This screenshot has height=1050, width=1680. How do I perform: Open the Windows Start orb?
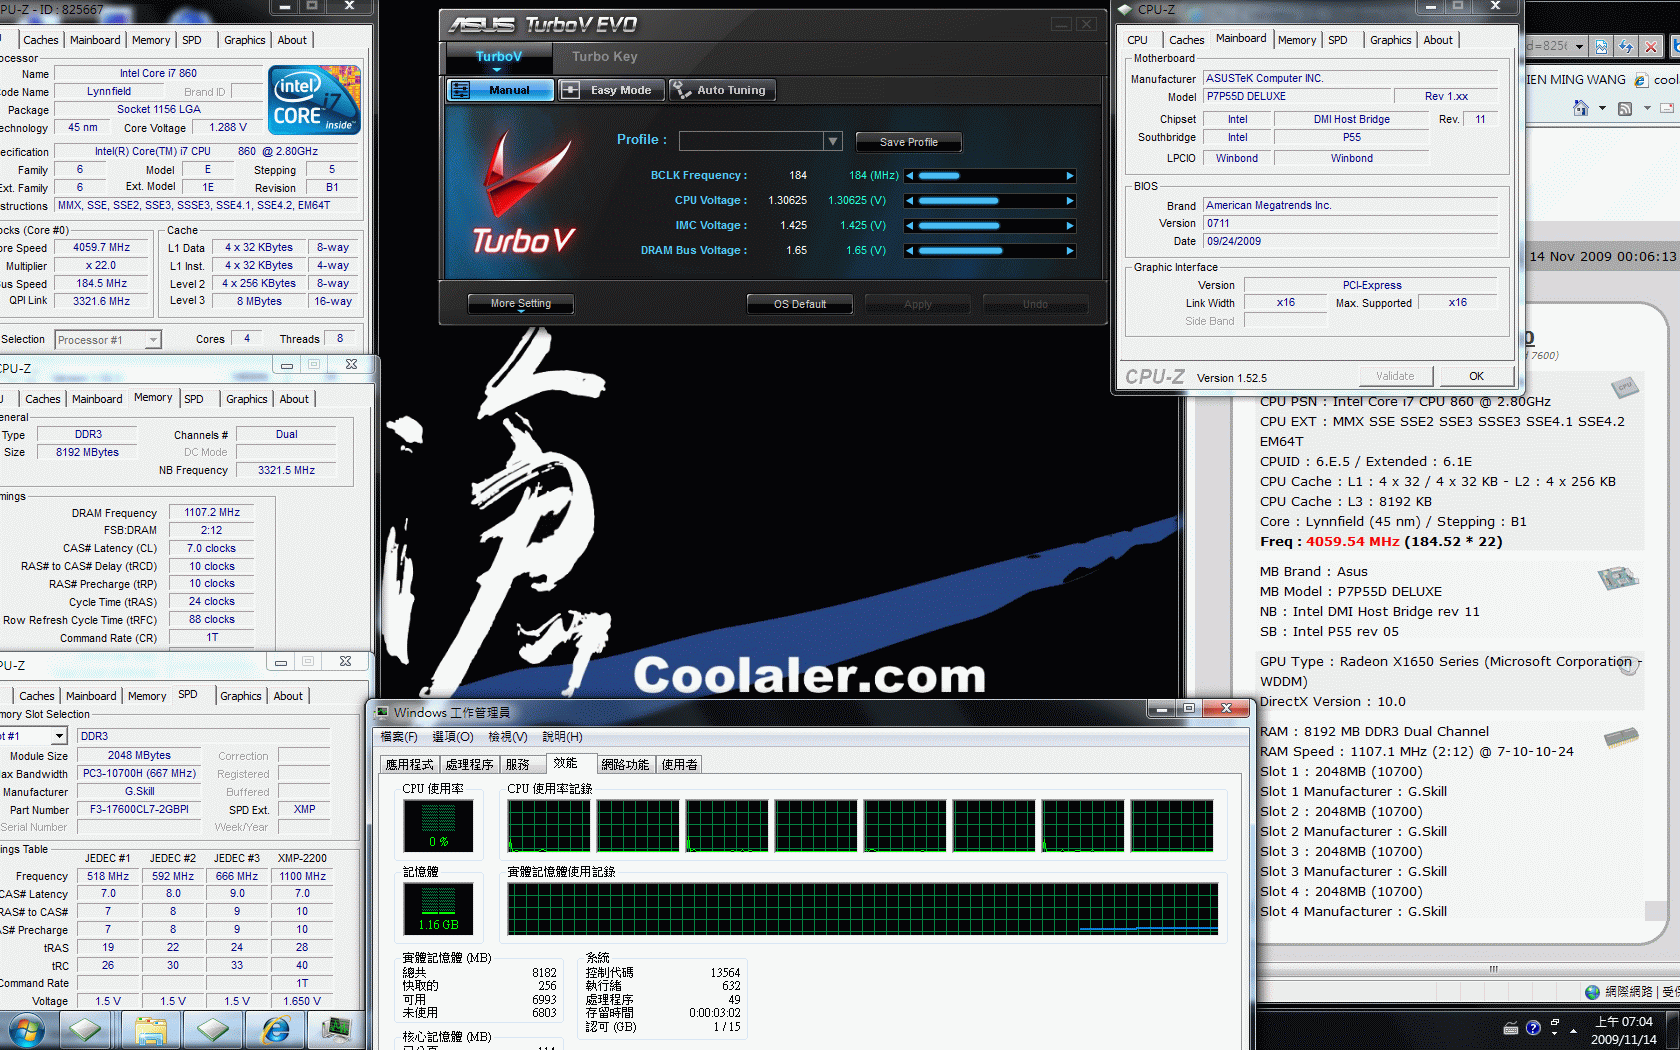coord(25,1030)
